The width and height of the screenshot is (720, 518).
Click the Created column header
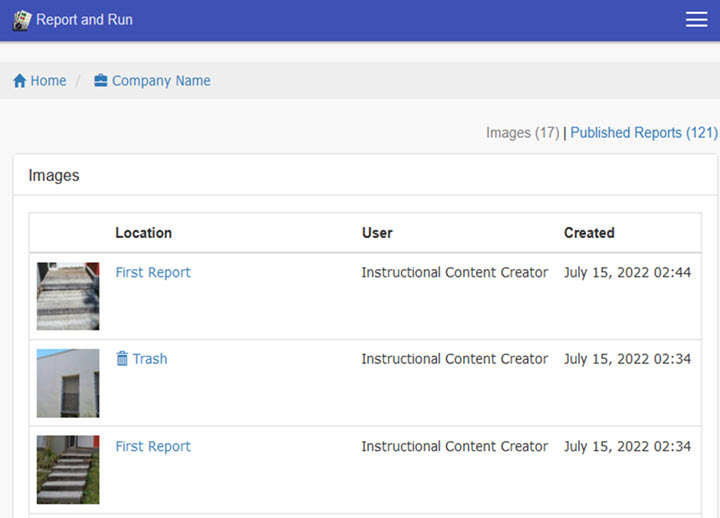pos(589,233)
